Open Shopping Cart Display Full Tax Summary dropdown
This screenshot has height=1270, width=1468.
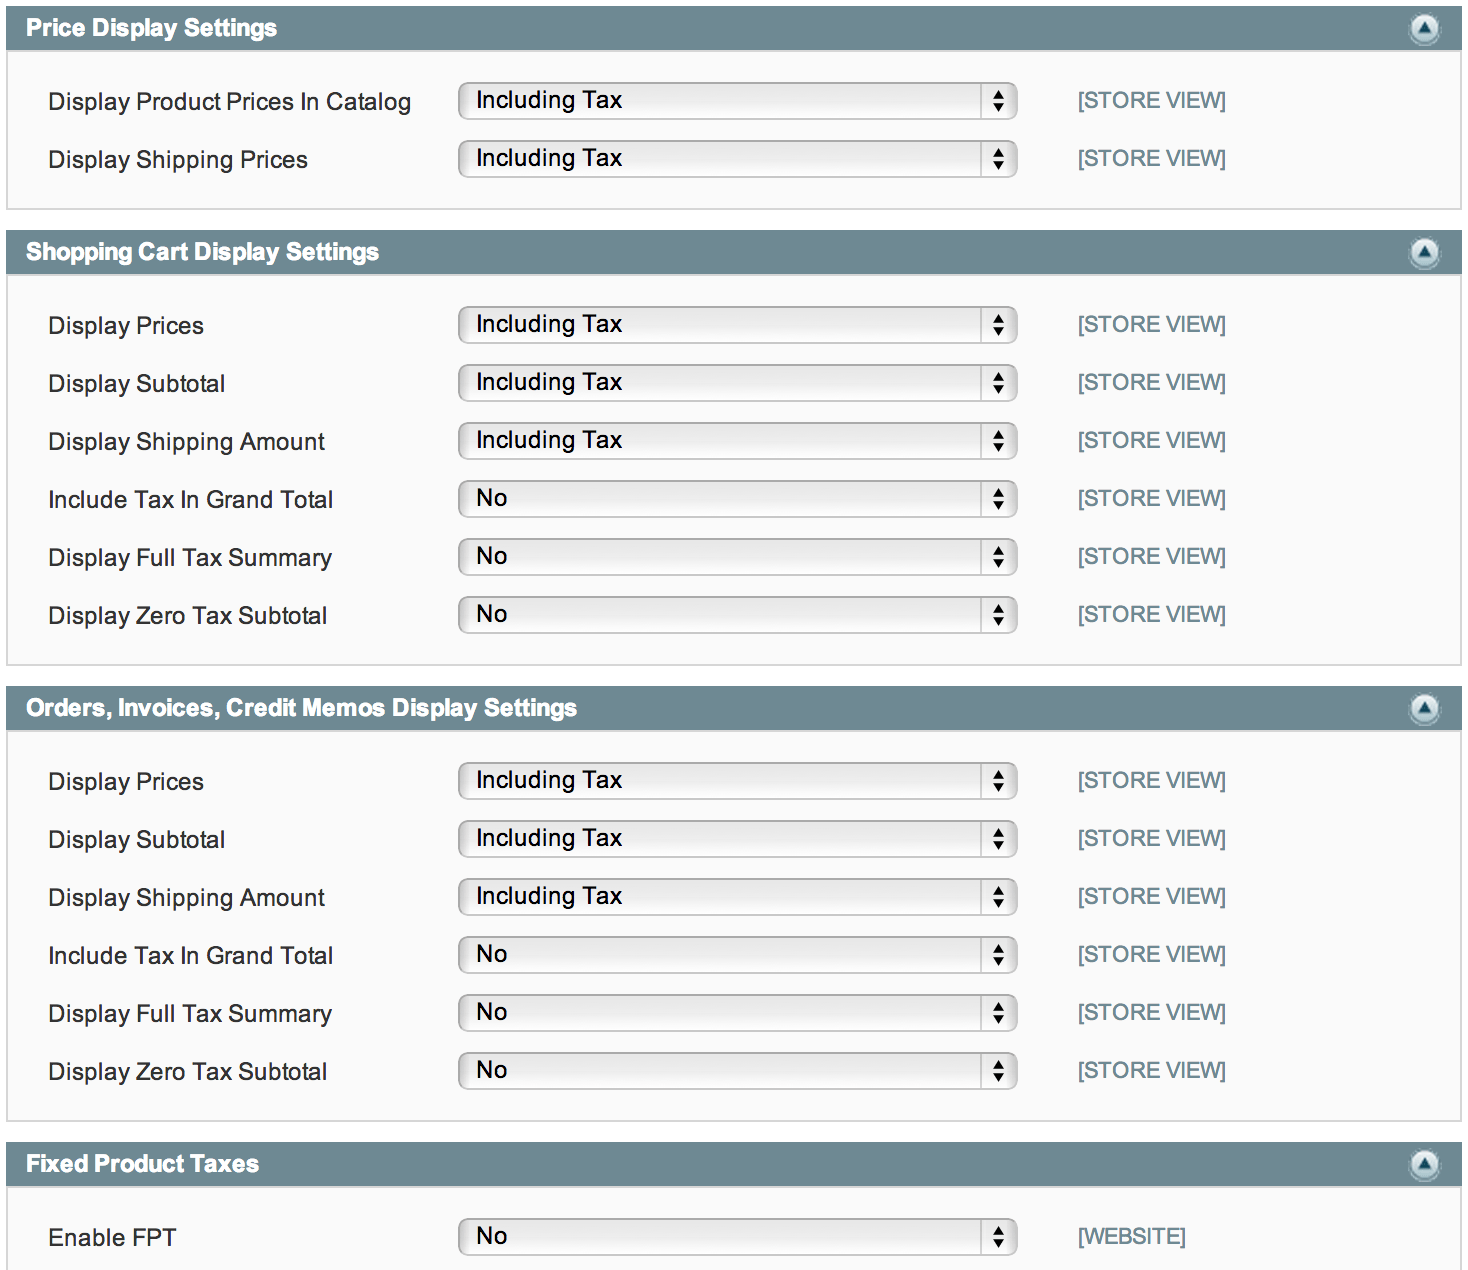point(737,557)
